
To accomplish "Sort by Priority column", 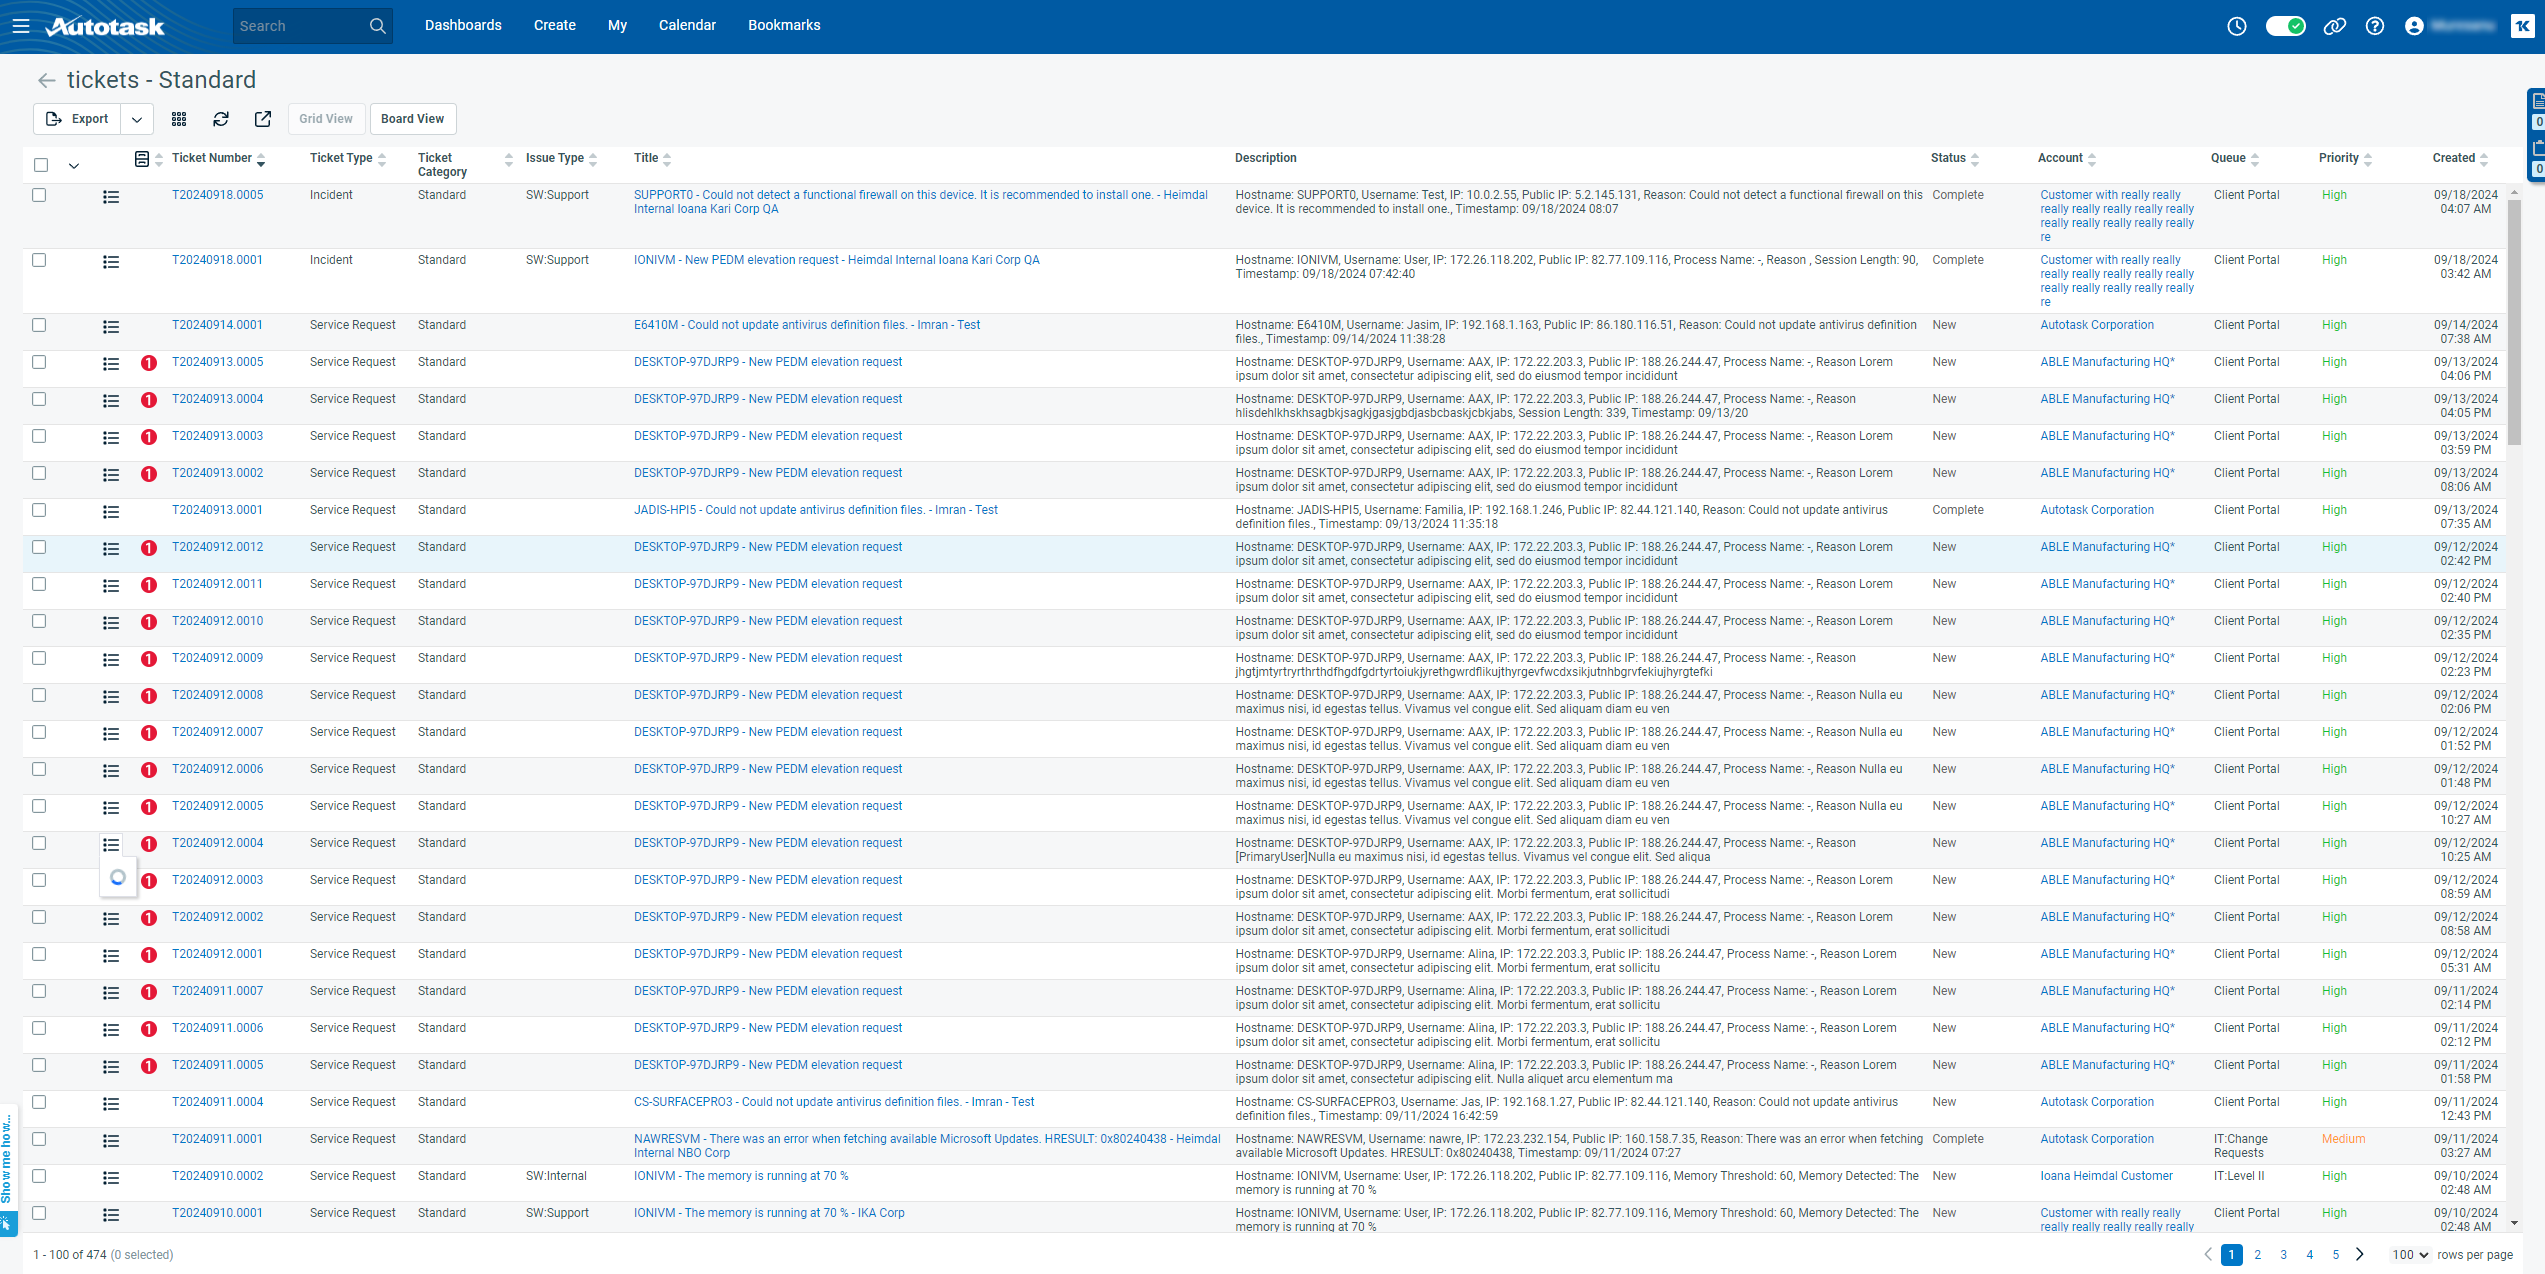I will click(x=2346, y=158).
